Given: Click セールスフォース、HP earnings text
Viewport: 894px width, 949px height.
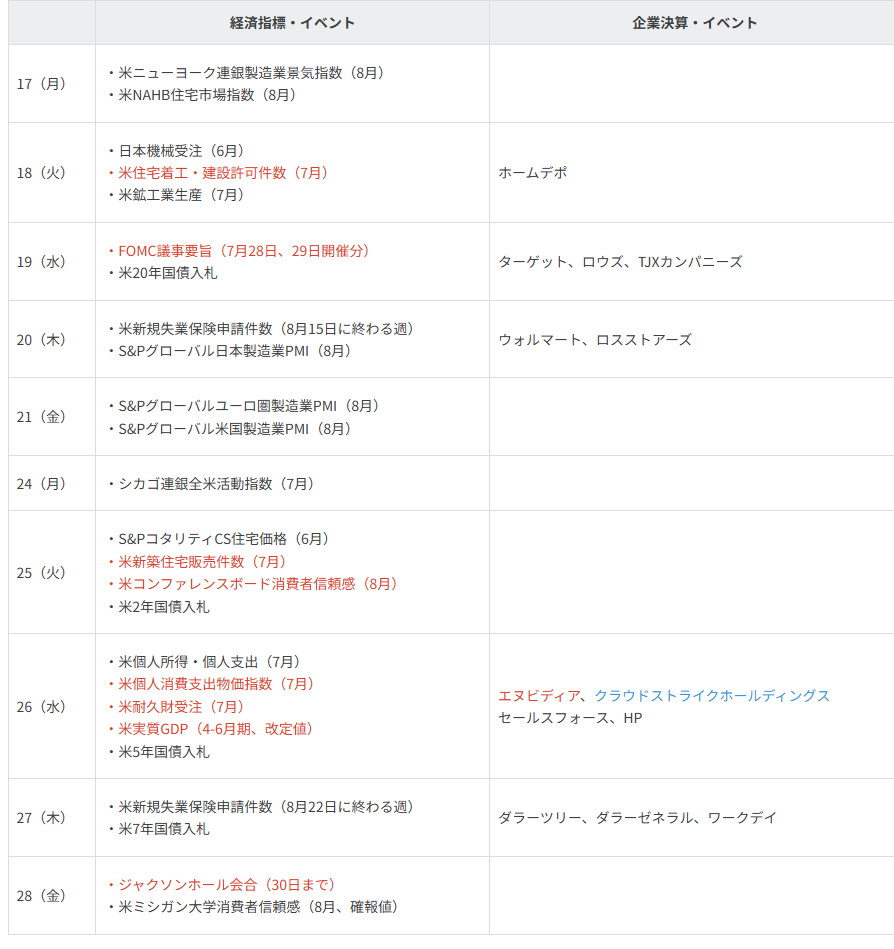Looking at the screenshot, I should pos(570,718).
